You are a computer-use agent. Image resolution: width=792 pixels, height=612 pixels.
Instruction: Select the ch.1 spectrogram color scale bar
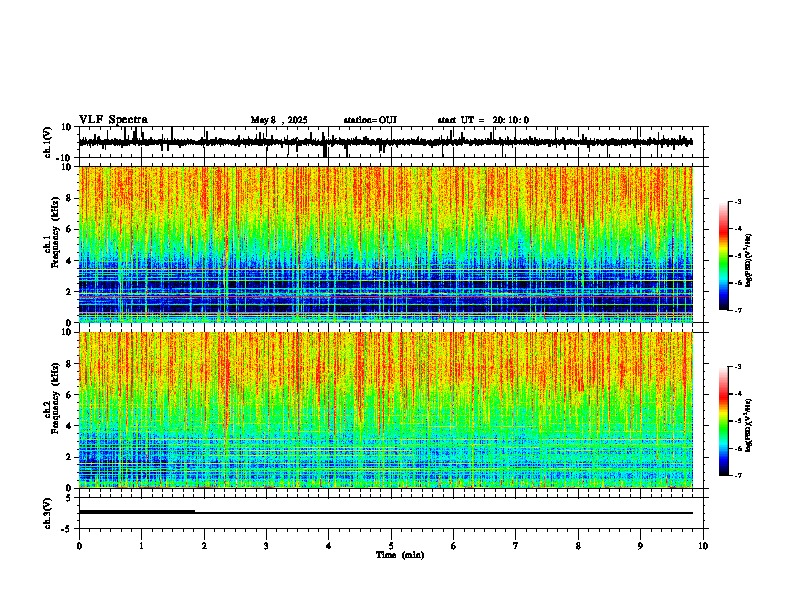723,256
